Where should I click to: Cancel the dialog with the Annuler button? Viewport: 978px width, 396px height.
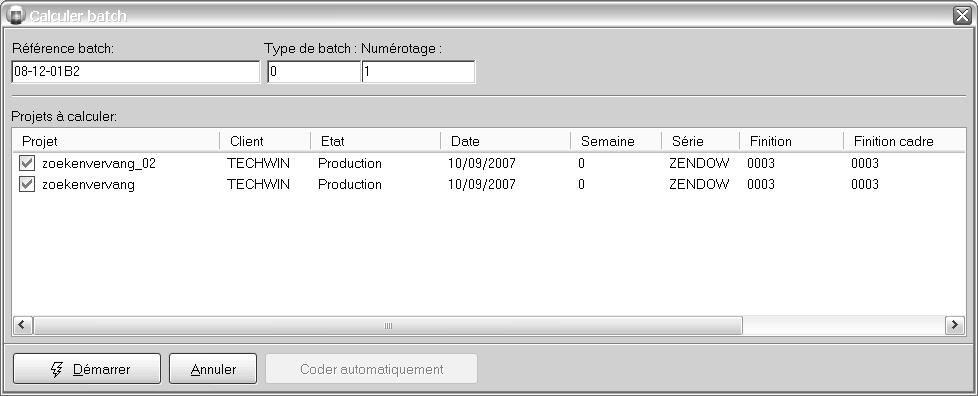click(x=213, y=369)
